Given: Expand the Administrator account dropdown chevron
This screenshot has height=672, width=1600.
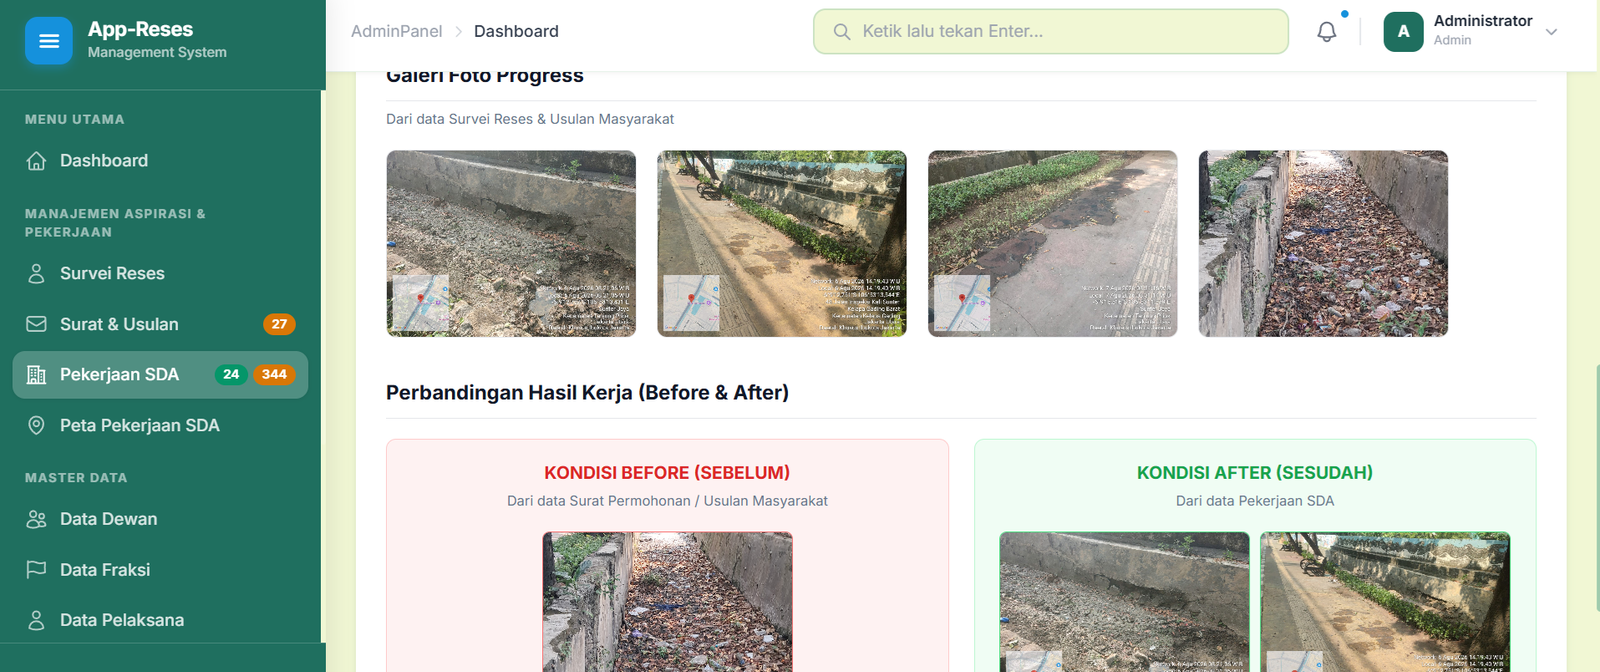Looking at the screenshot, I should pos(1551,32).
